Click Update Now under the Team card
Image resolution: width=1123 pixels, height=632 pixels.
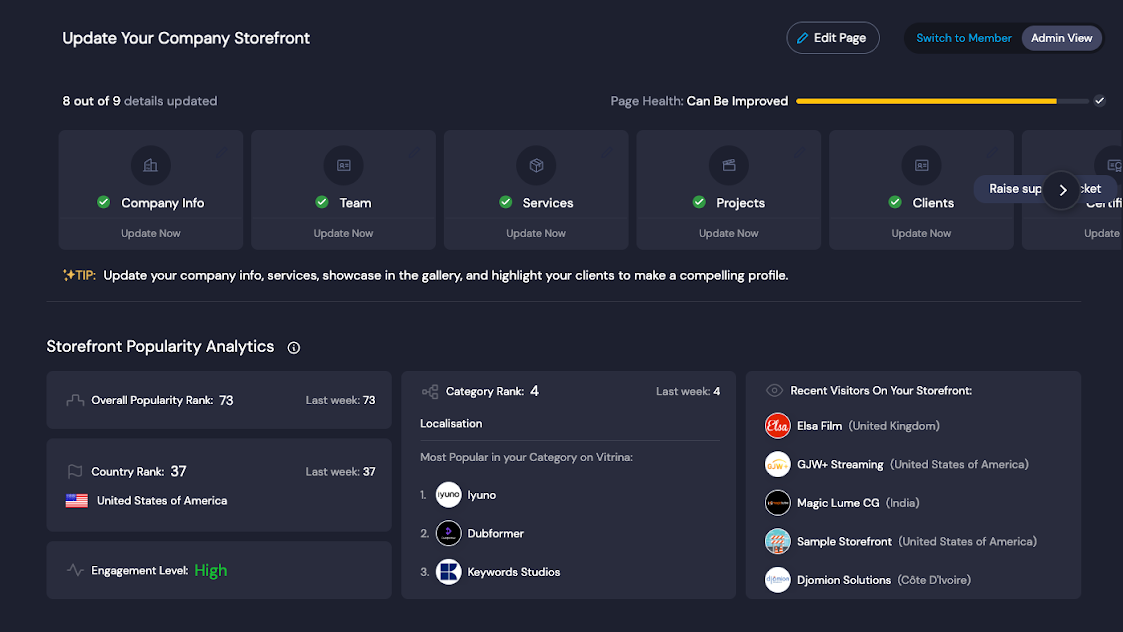pyautogui.click(x=343, y=232)
